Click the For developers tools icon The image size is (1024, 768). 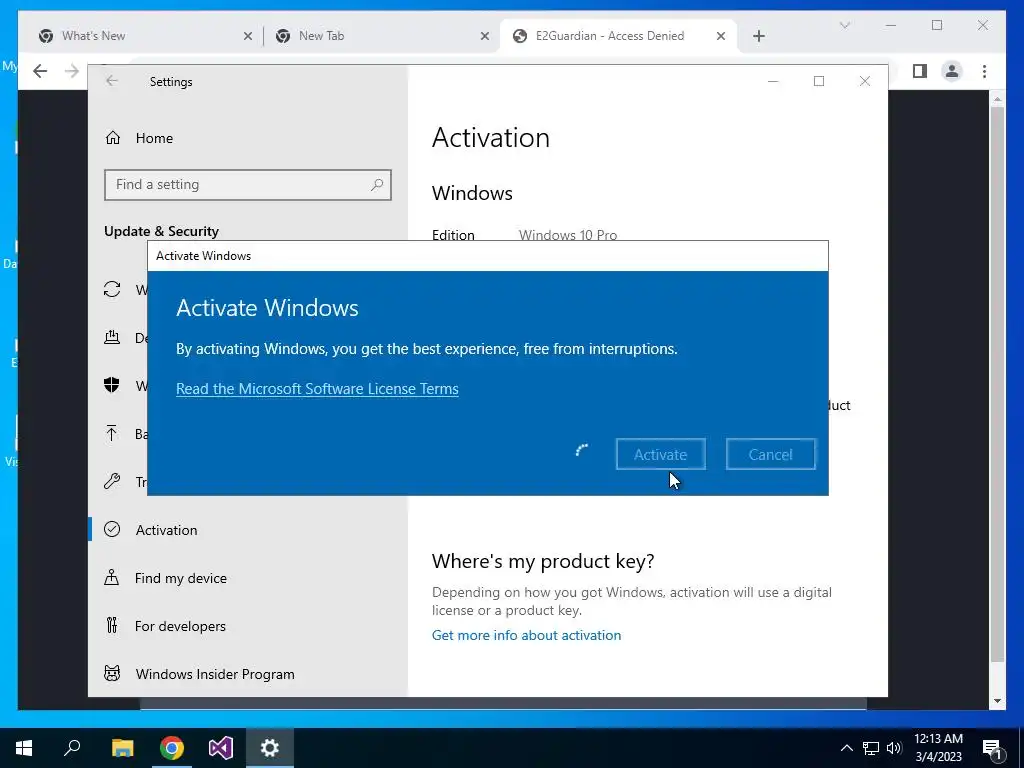pos(112,626)
